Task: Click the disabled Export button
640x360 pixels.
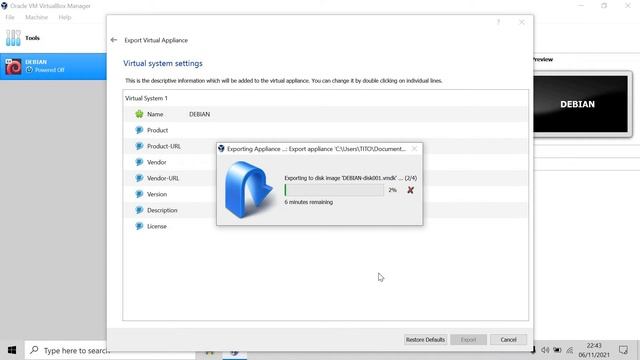Action: coord(468,340)
